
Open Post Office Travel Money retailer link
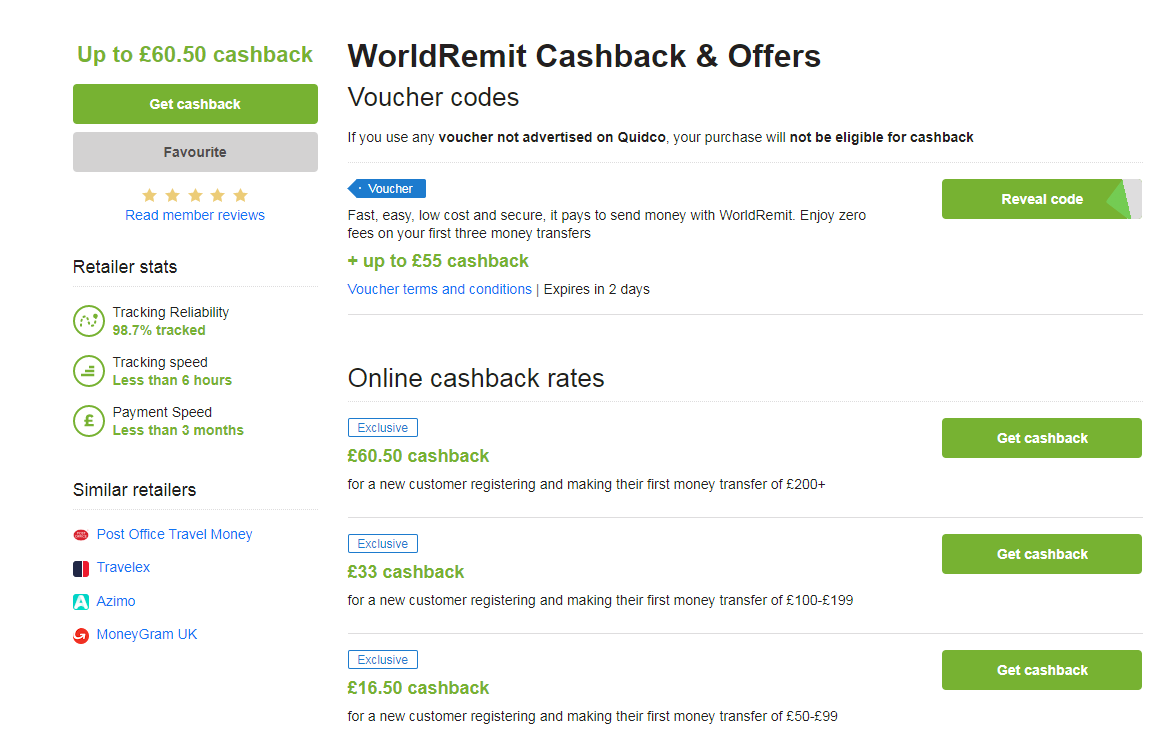tap(174, 534)
